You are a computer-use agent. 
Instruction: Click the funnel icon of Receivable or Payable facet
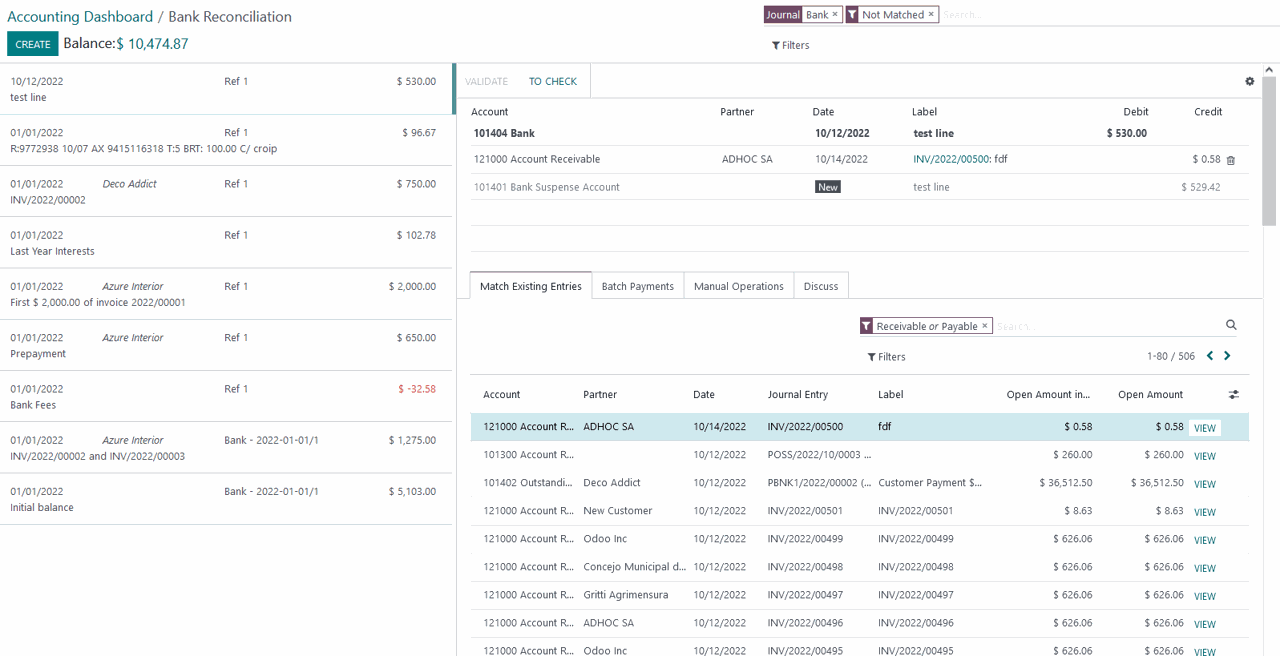[x=868, y=326]
